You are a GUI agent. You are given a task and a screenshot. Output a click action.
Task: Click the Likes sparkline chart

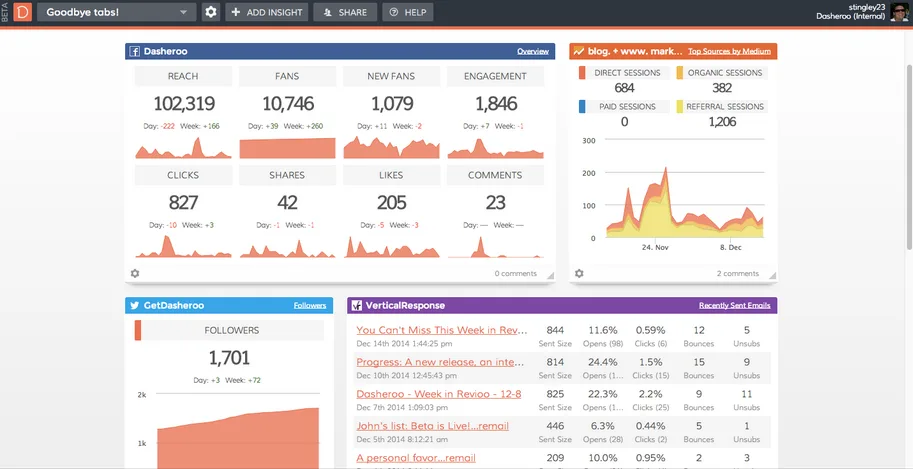tap(392, 247)
